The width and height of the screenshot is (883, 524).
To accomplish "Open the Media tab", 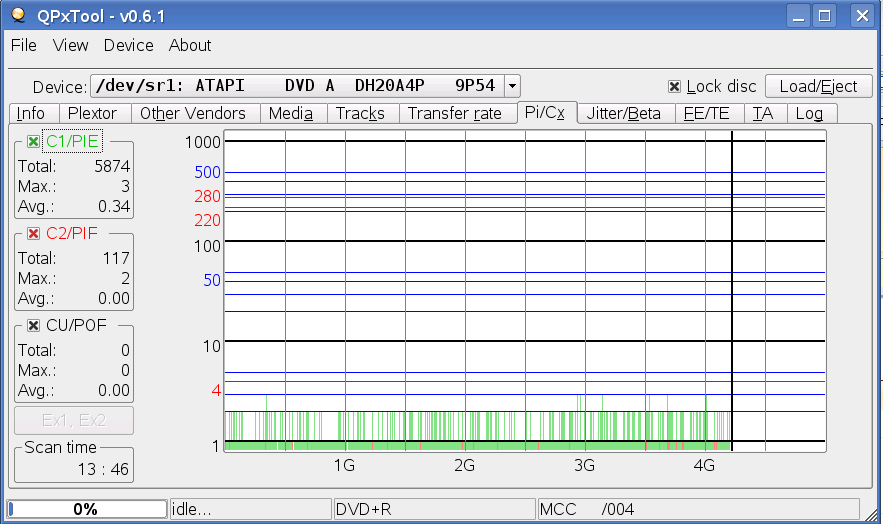I will tap(291, 113).
